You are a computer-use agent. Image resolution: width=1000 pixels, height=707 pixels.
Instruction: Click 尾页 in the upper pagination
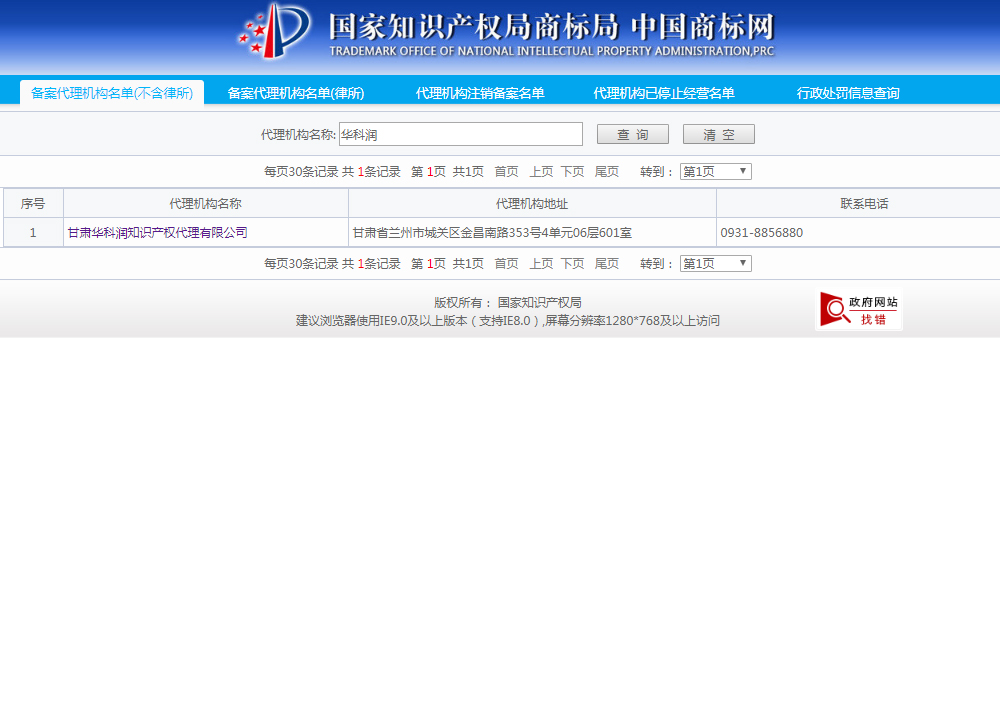point(607,171)
